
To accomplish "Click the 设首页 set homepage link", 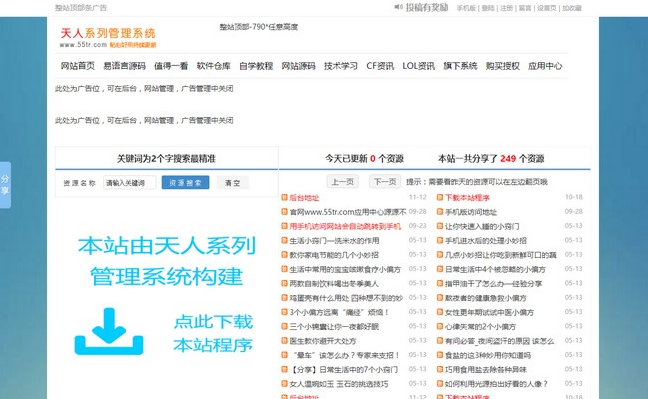I will (547, 8).
